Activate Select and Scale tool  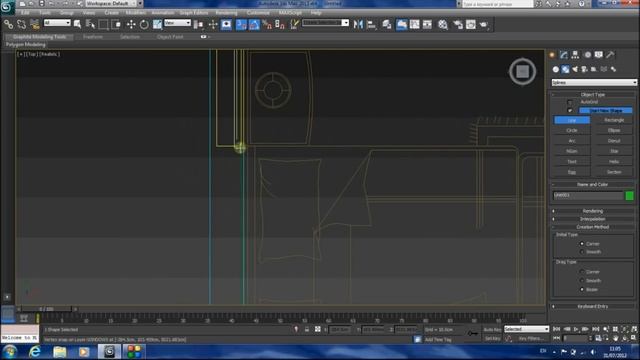pyautogui.click(x=157, y=24)
